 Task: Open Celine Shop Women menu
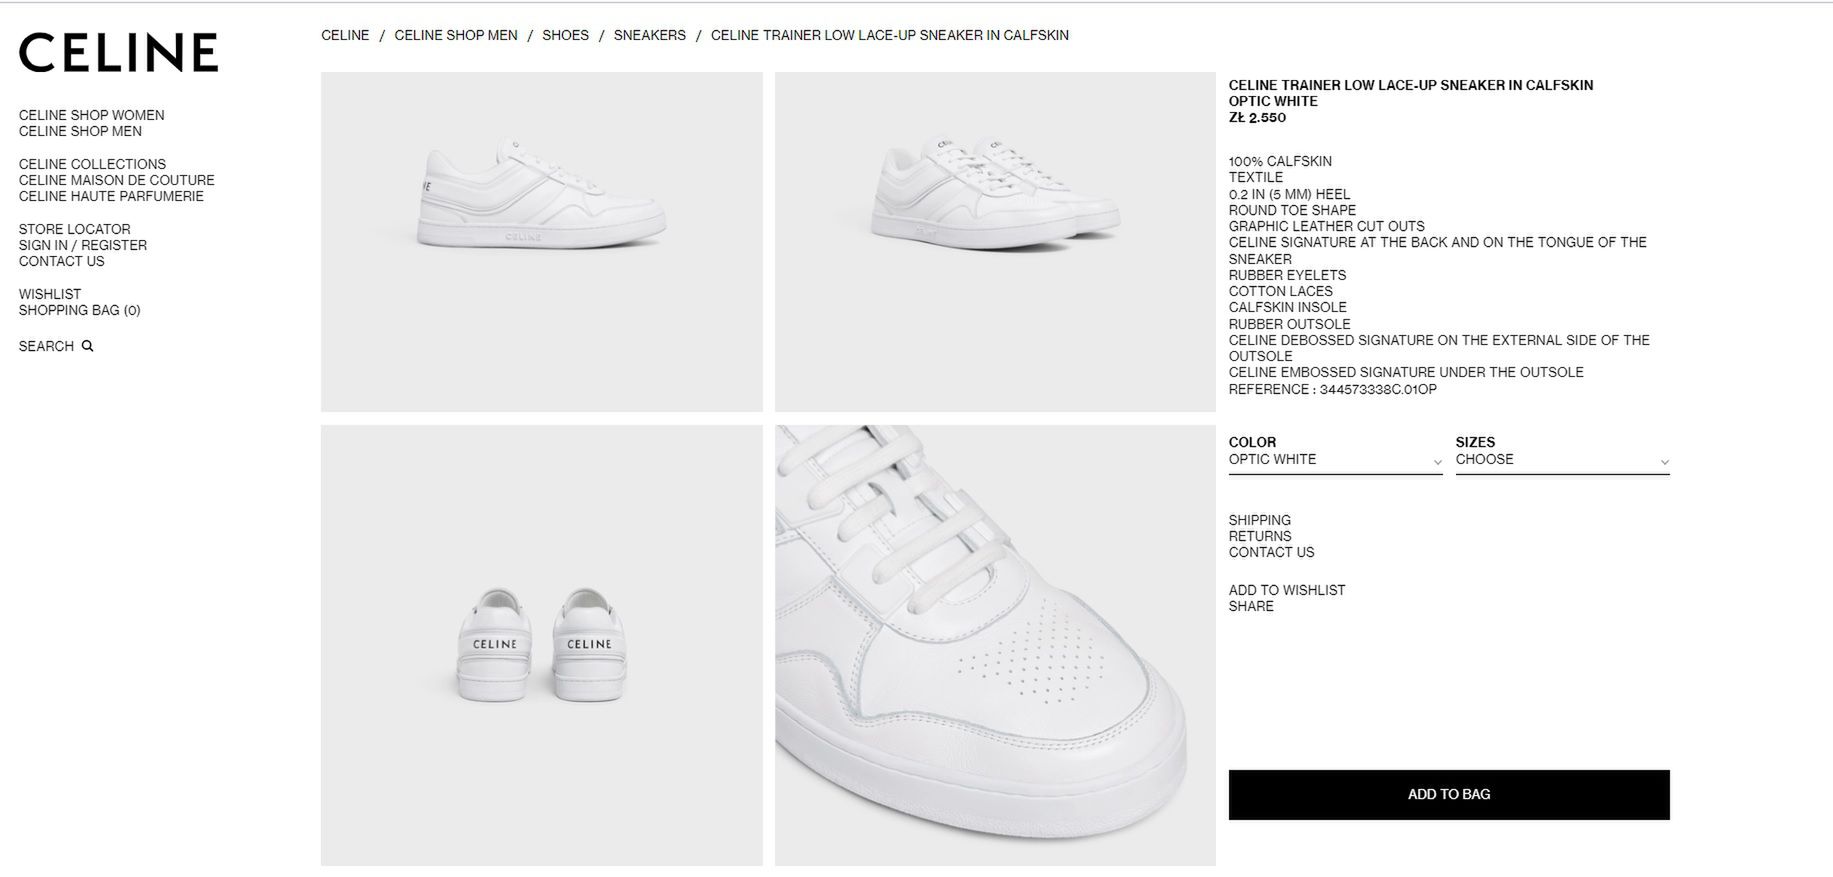click(x=92, y=115)
